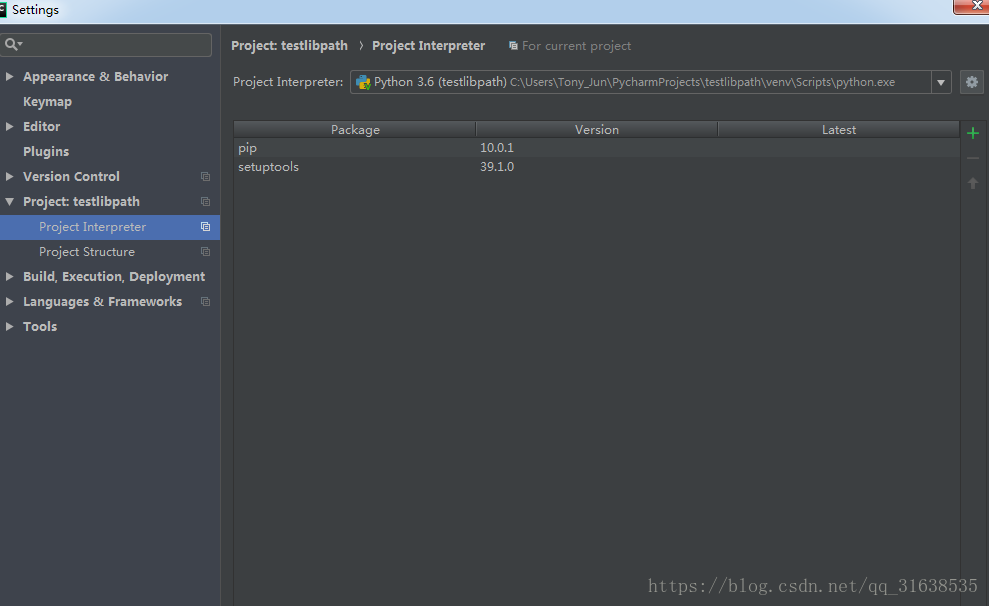The height and width of the screenshot is (606, 989).
Task: Select the Python 3.6 interpreter combo box
Action: coord(650,82)
